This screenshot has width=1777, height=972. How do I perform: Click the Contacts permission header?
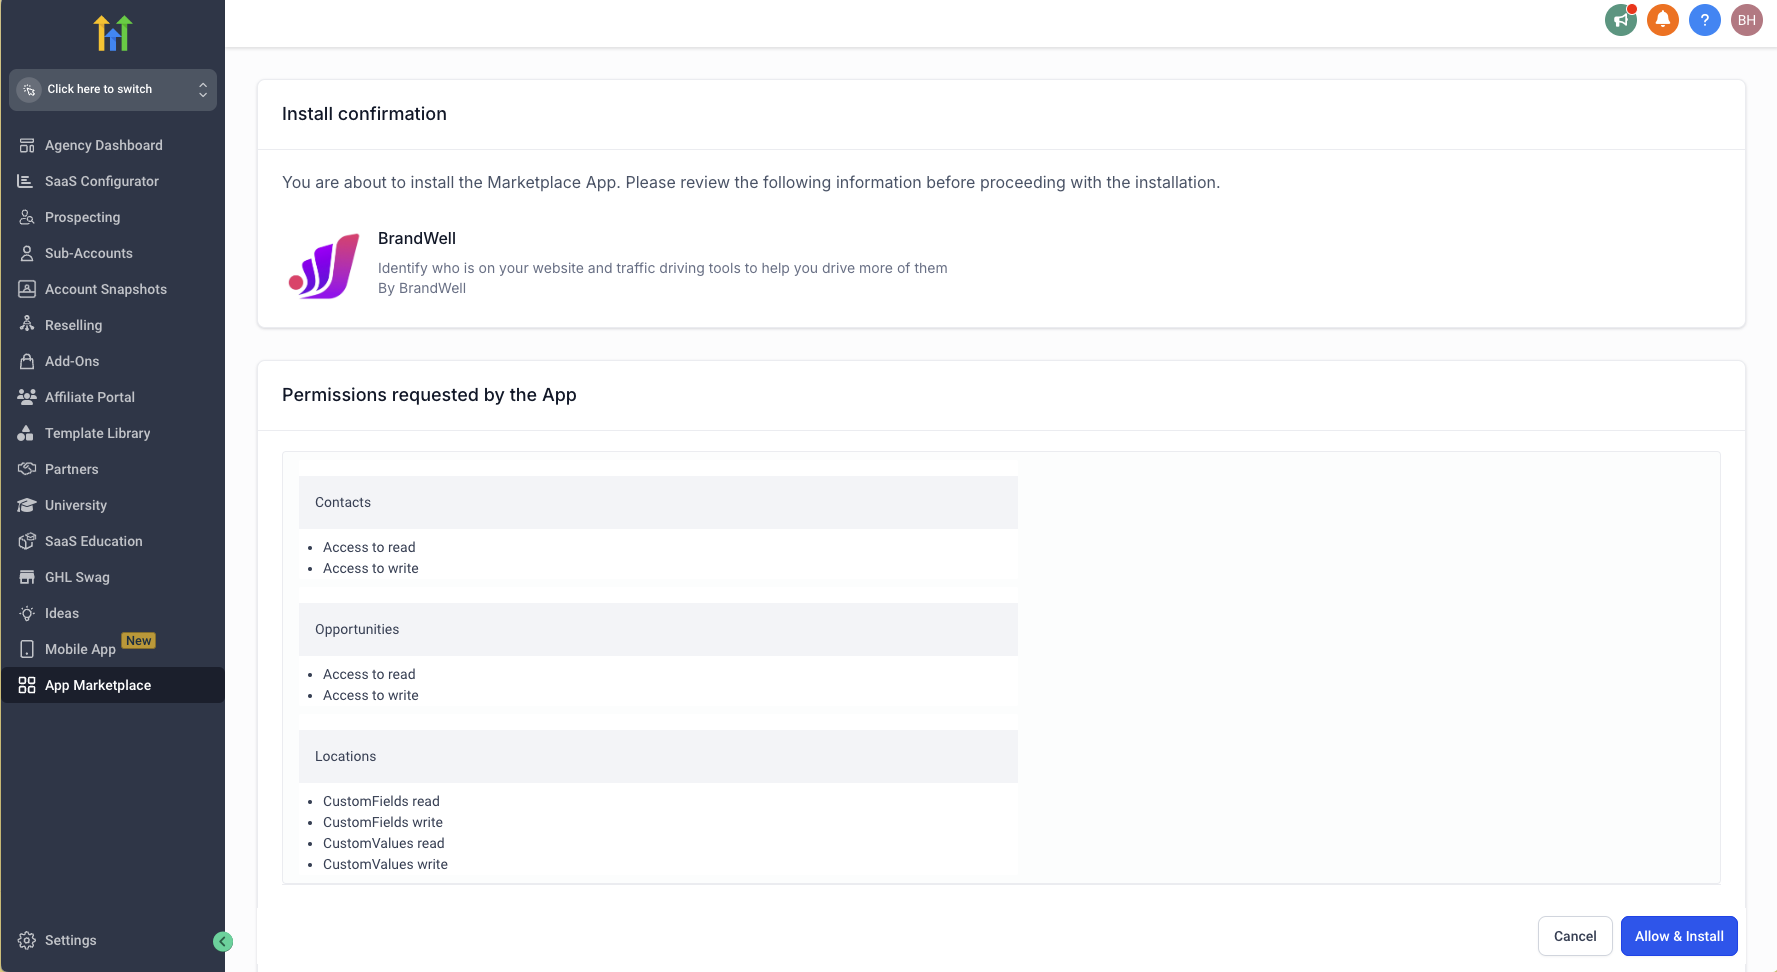(x=658, y=502)
